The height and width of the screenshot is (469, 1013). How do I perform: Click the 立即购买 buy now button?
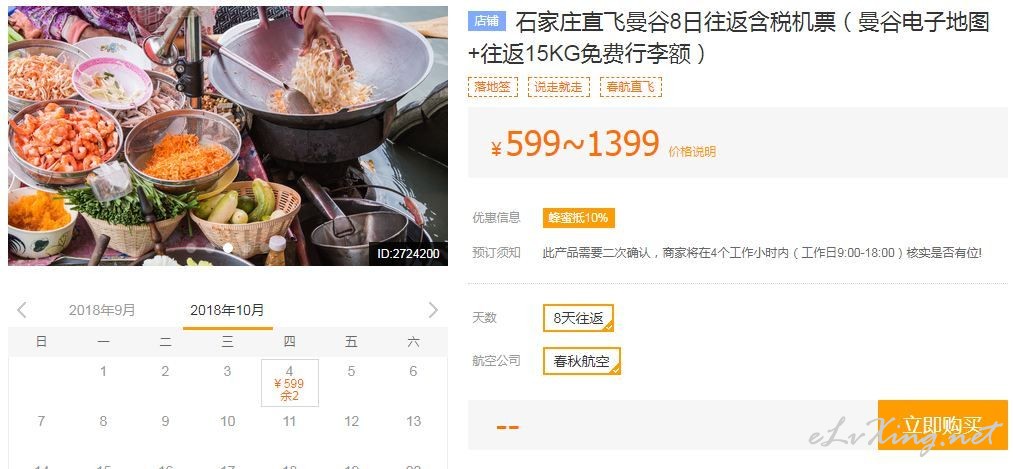pos(943,425)
